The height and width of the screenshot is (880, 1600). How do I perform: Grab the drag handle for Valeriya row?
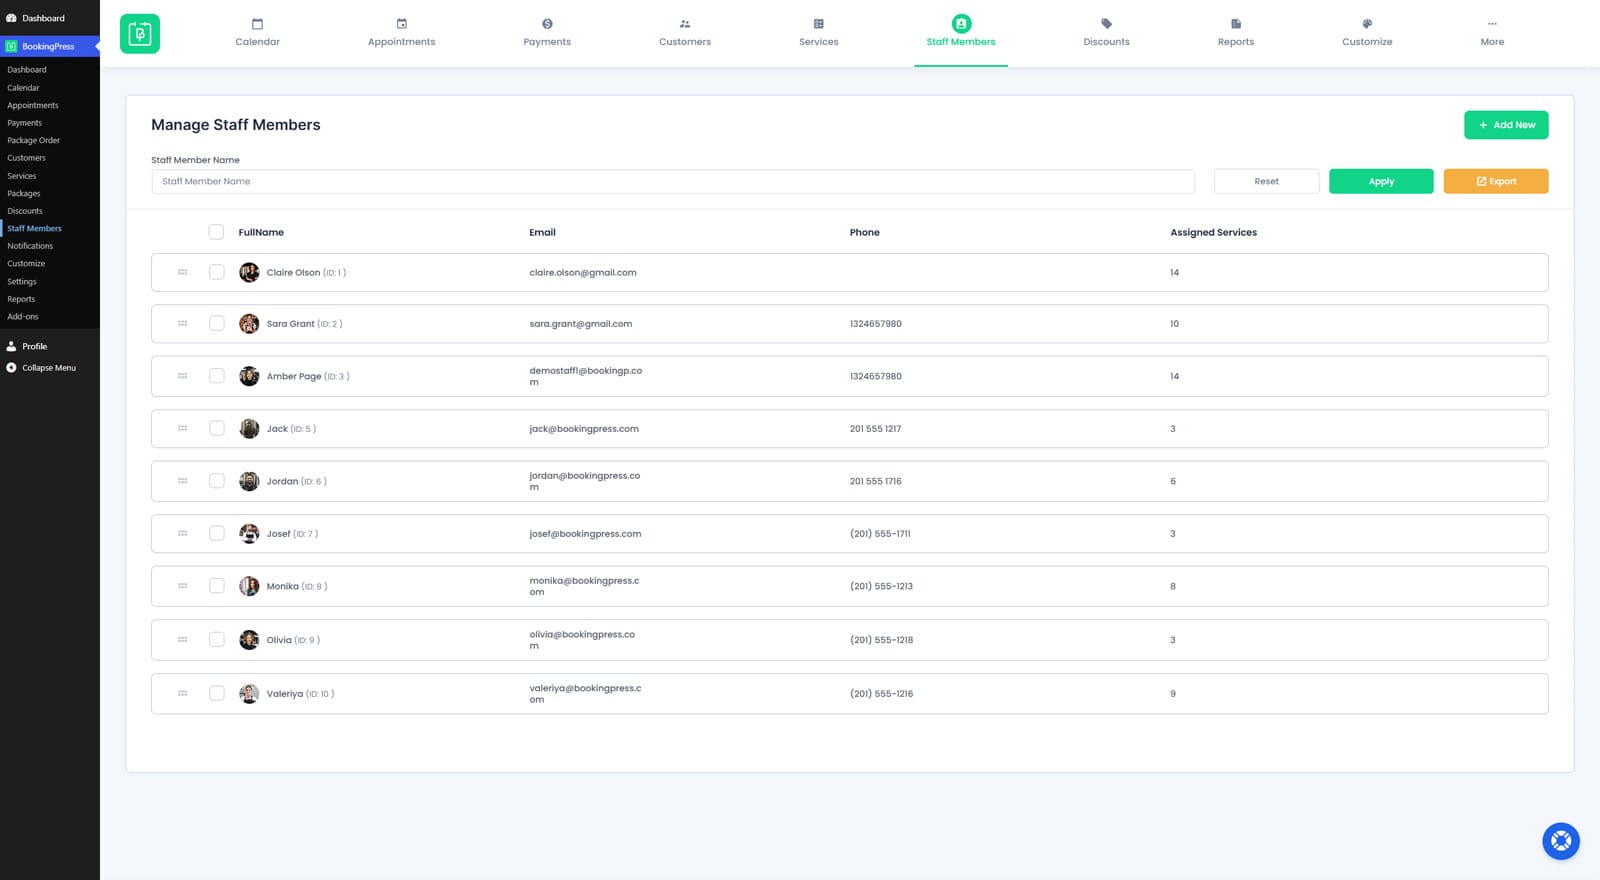pyautogui.click(x=182, y=693)
